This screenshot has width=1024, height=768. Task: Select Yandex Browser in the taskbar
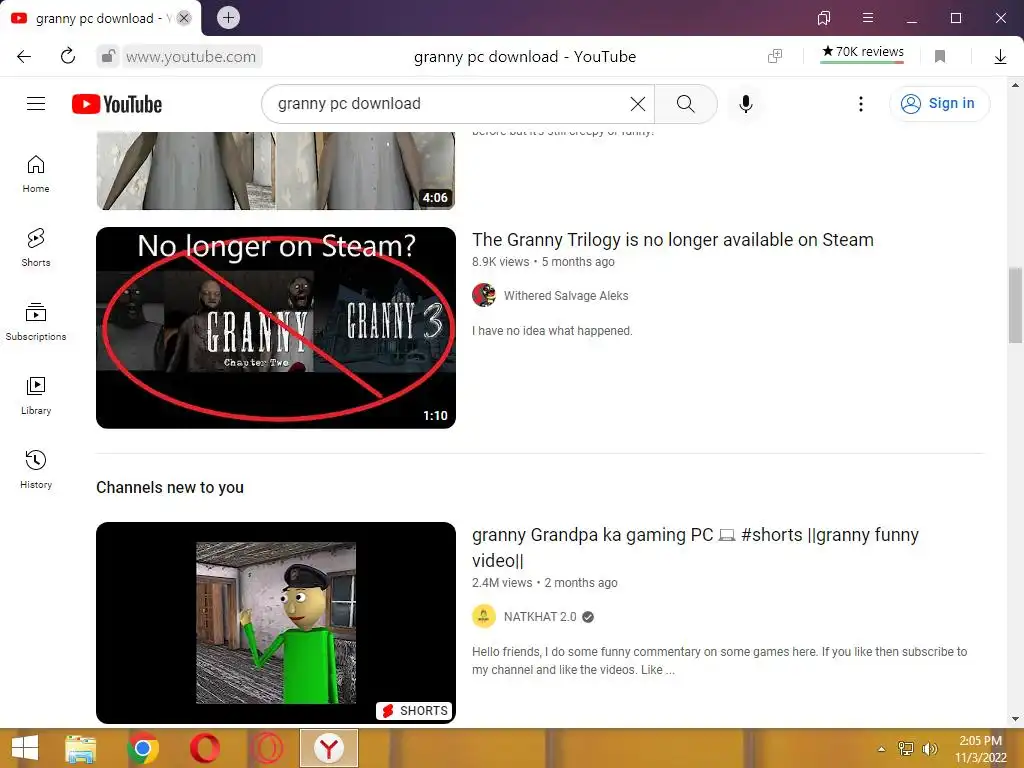(329, 748)
